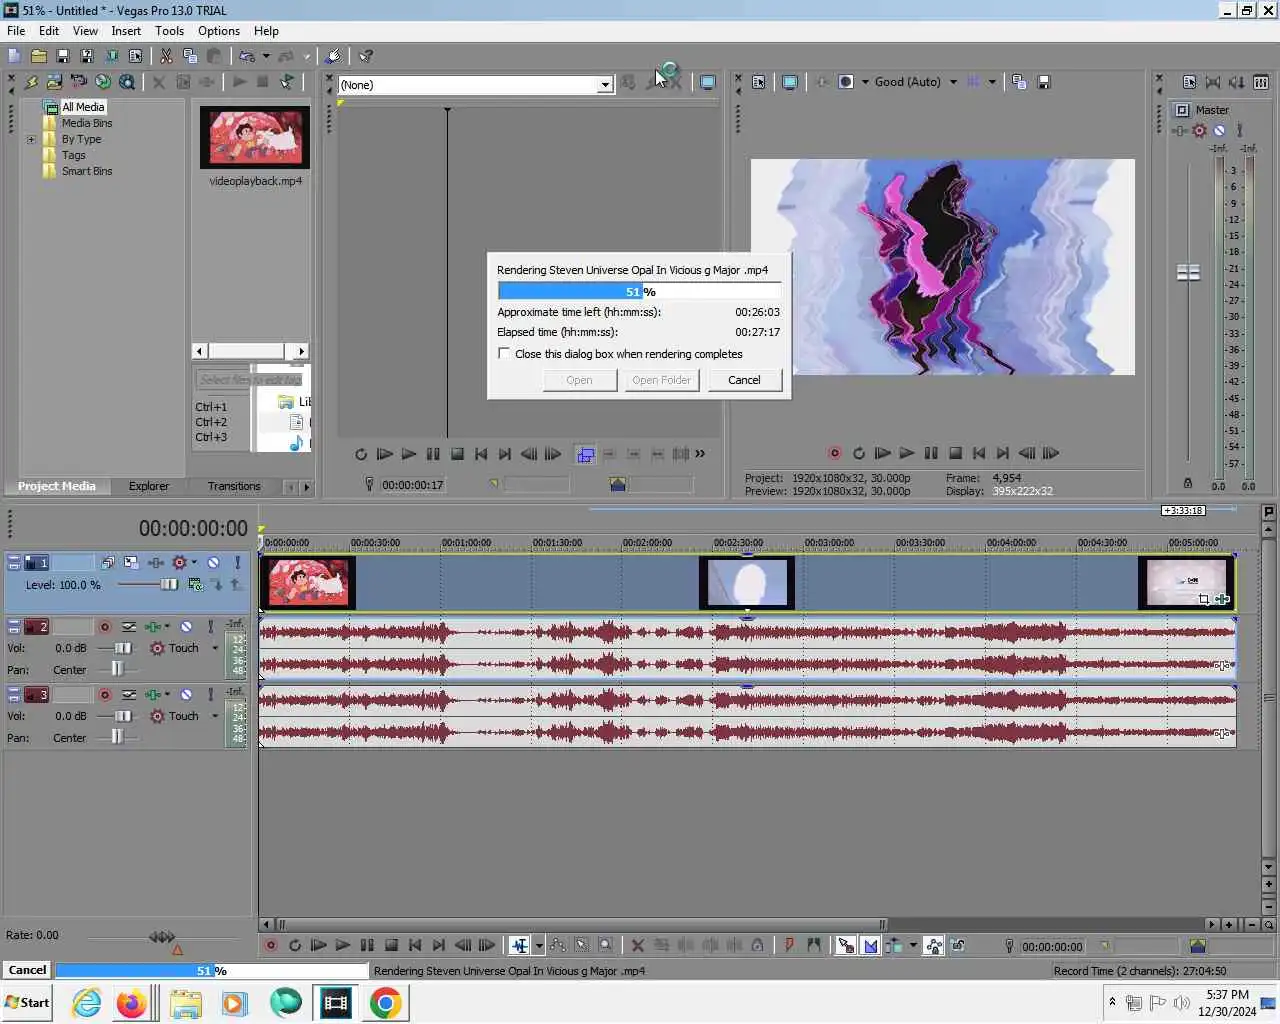Viewport: 1280px width, 1024px height.
Task: Click Level slider on video track 1
Action: (168, 584)
